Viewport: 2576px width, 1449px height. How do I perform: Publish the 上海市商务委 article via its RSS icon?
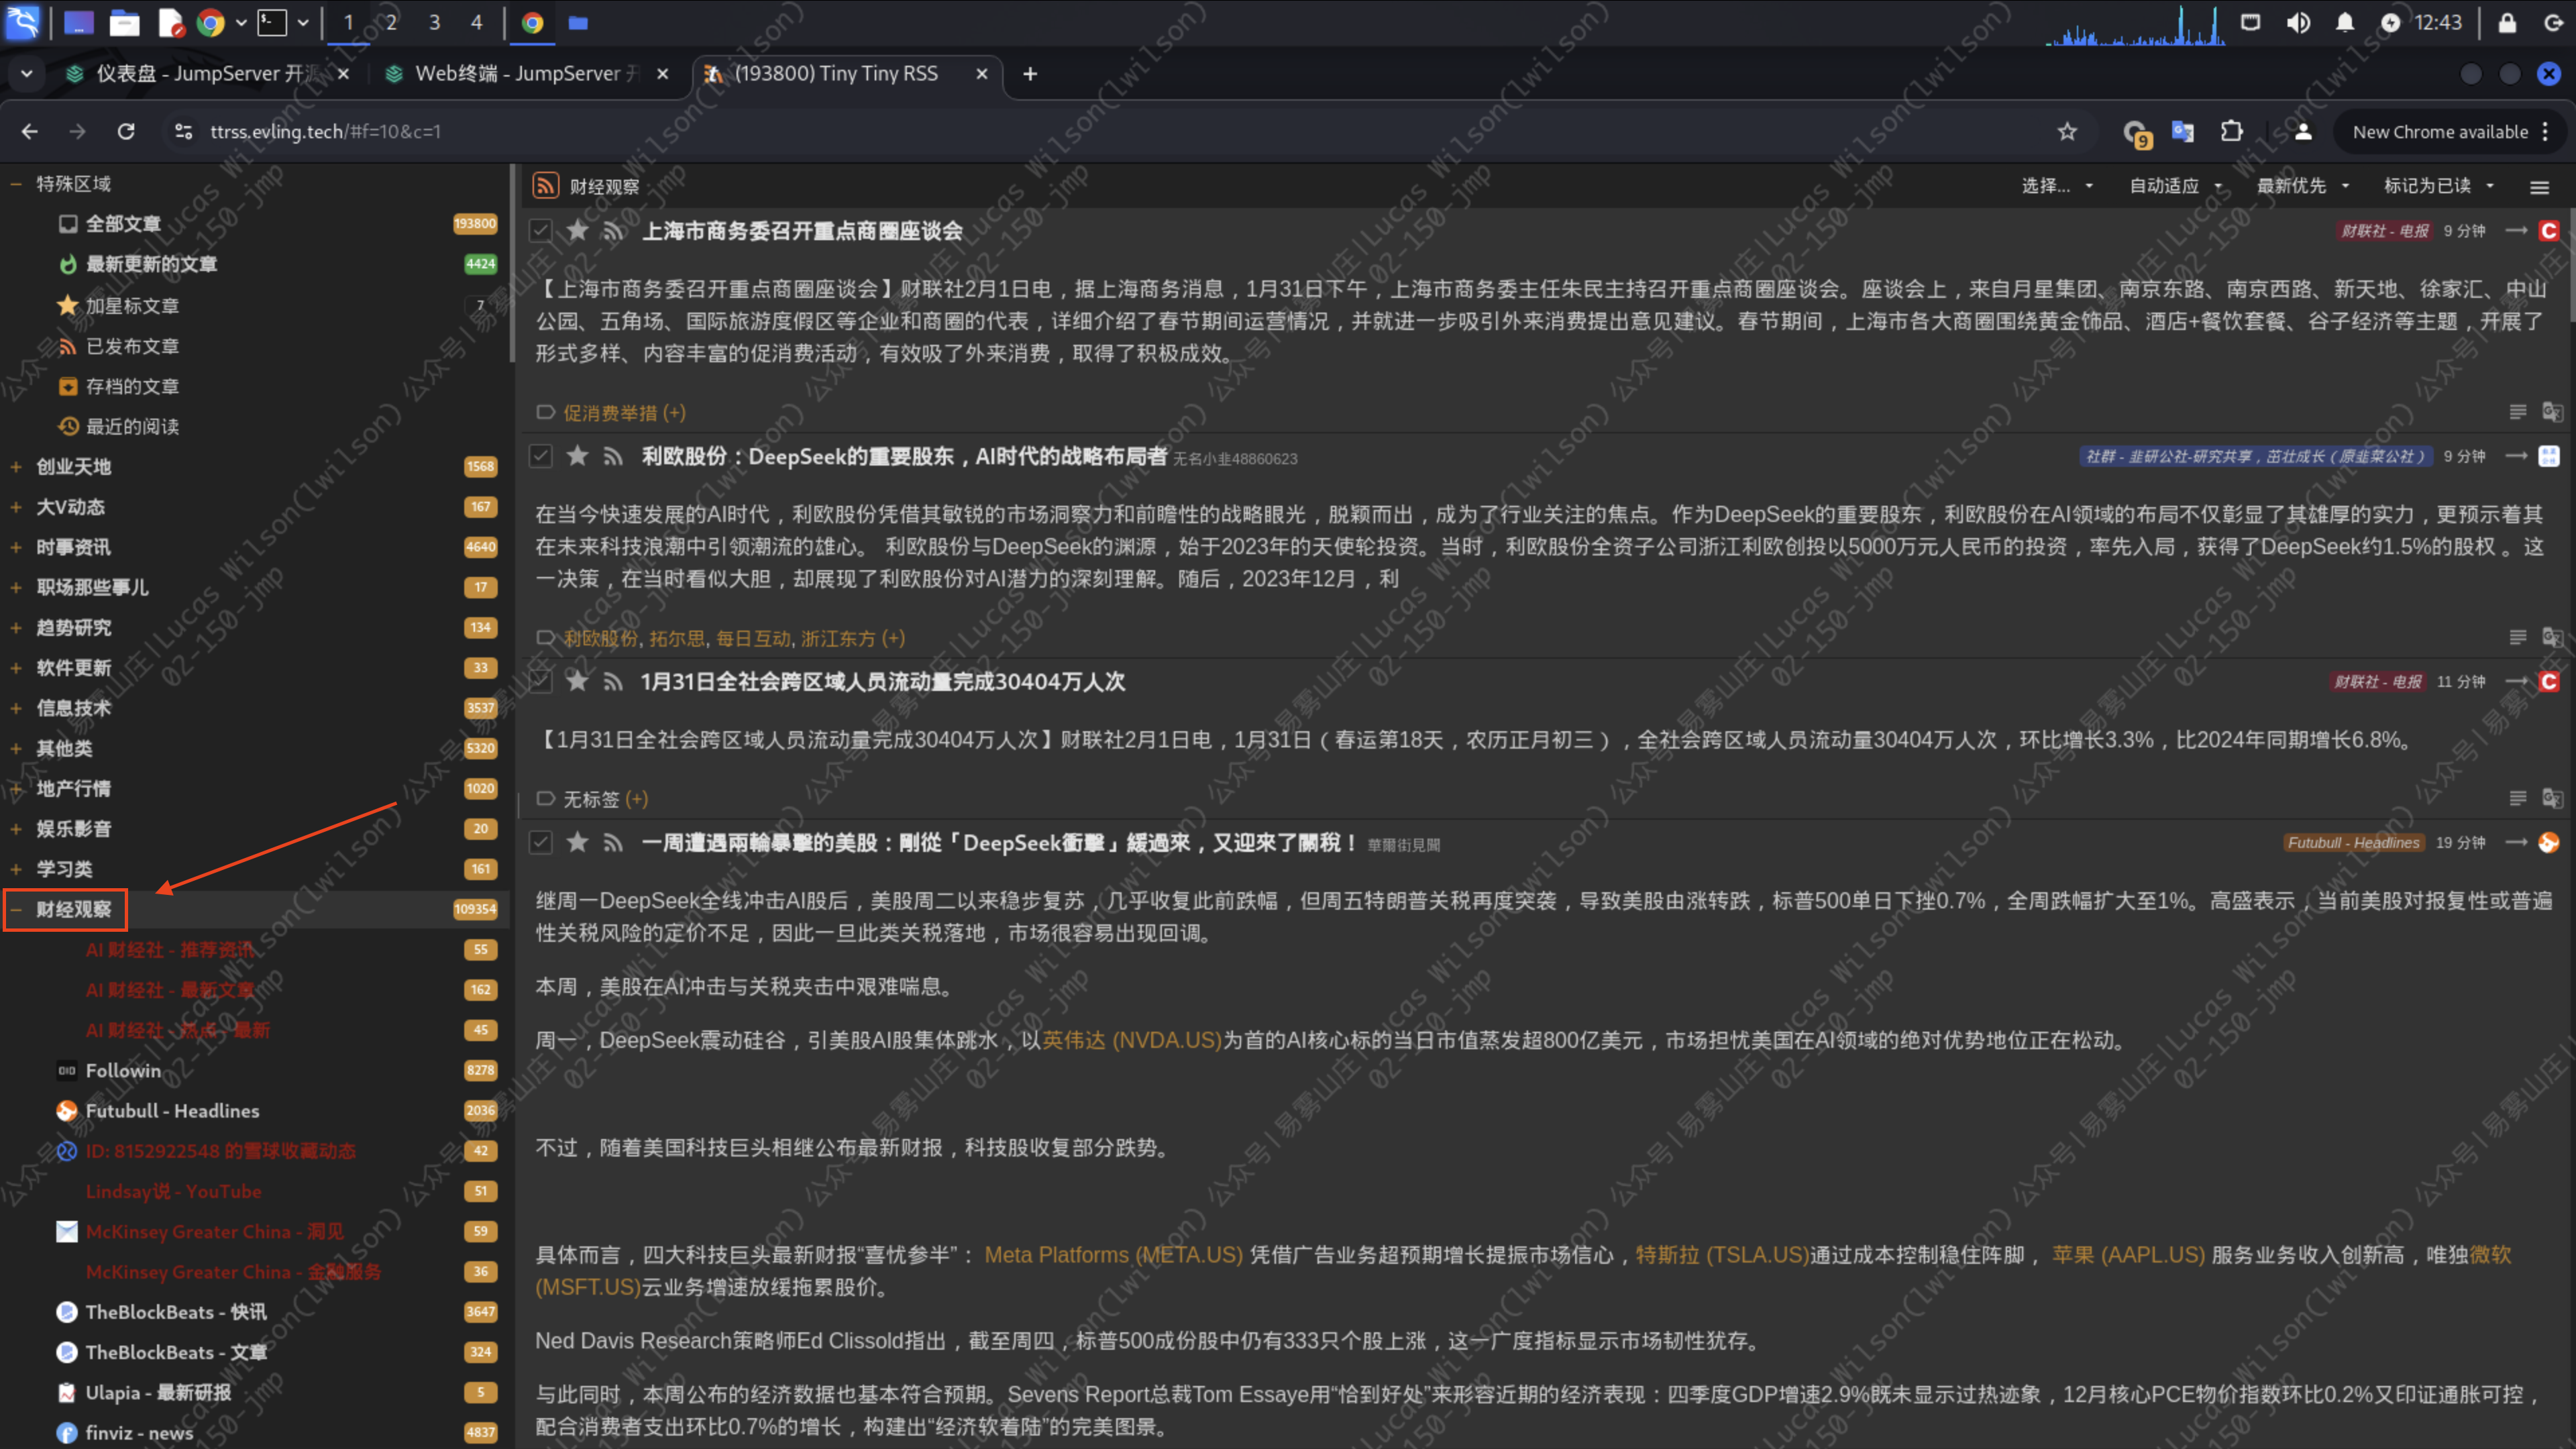point(613,231)
